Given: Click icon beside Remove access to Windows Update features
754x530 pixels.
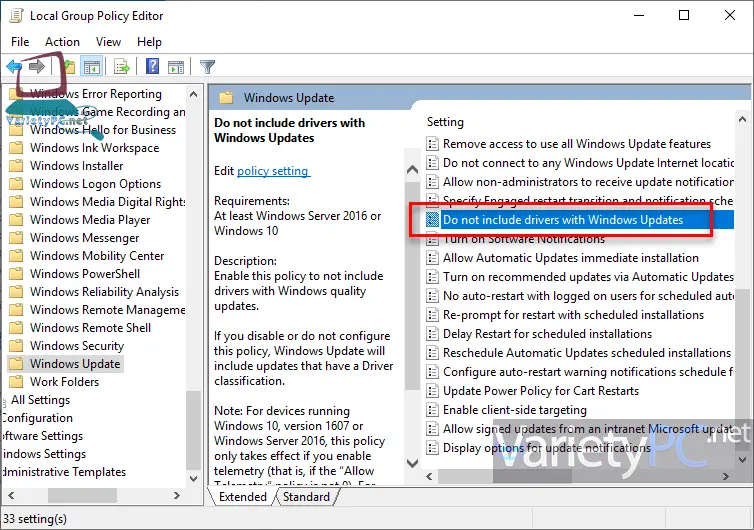Looking at the screenshot, I should [433, 144].
